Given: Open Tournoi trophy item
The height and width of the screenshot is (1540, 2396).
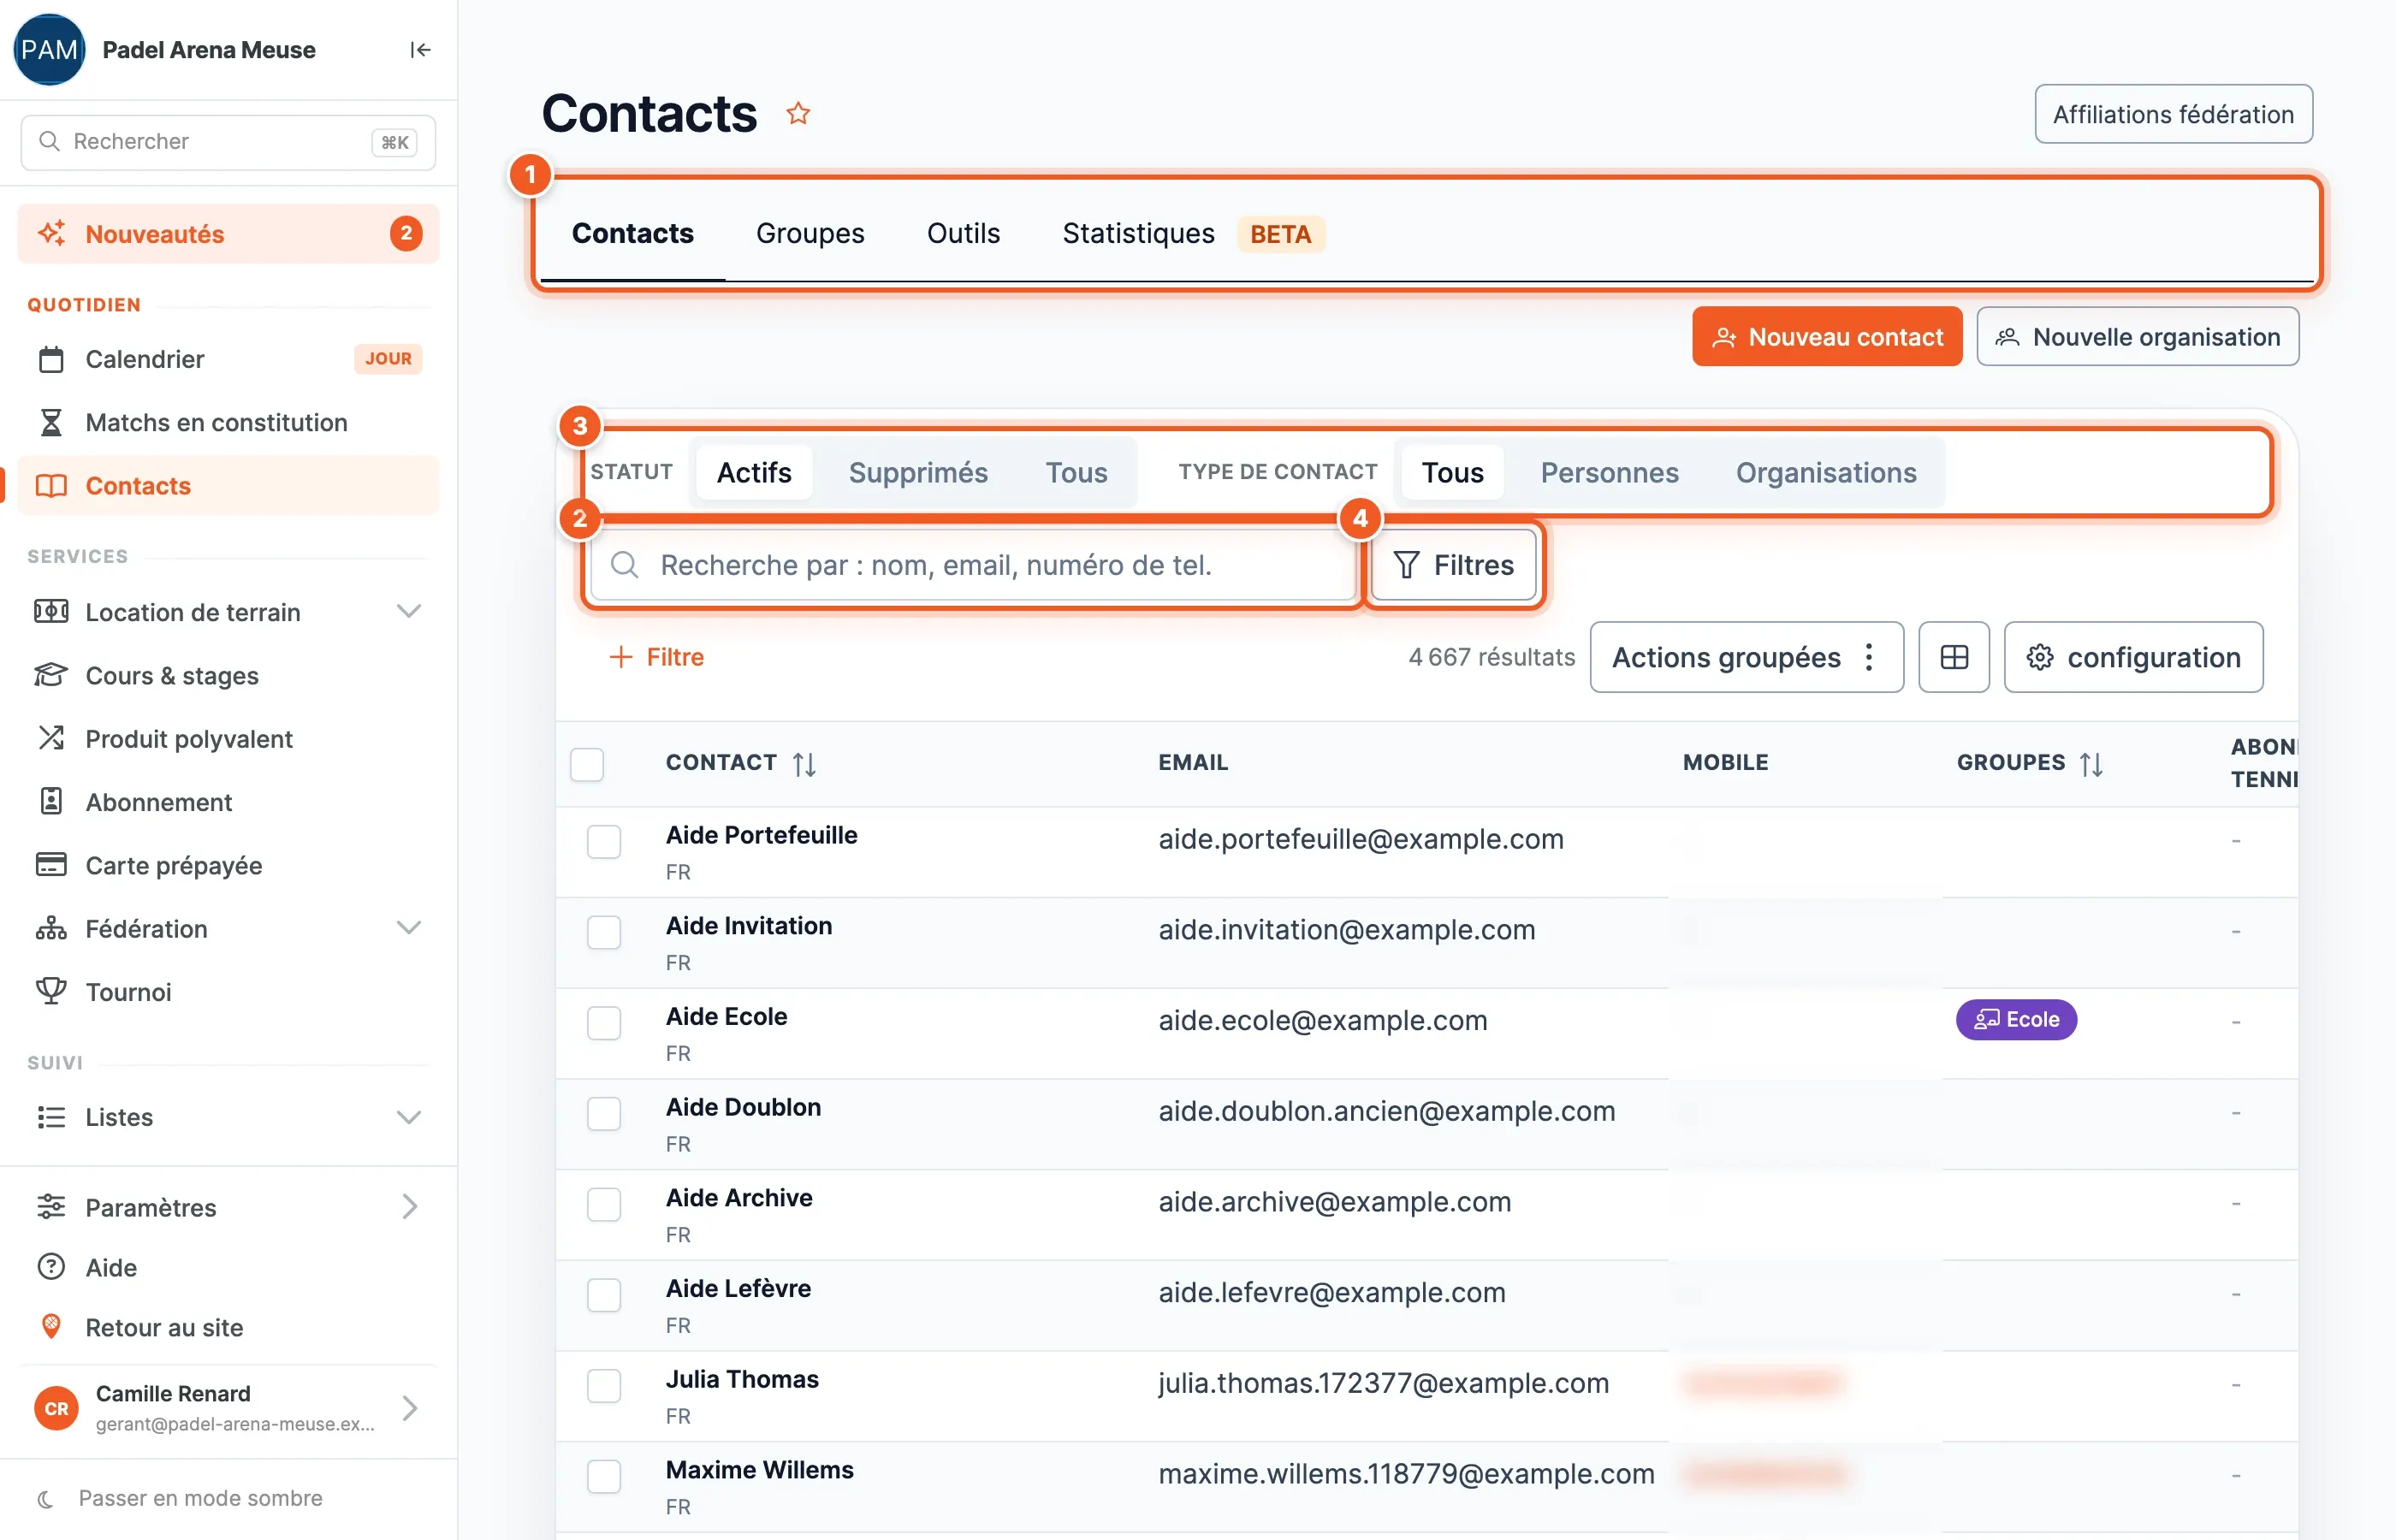Looking at the screenshot, I should 228,992.
